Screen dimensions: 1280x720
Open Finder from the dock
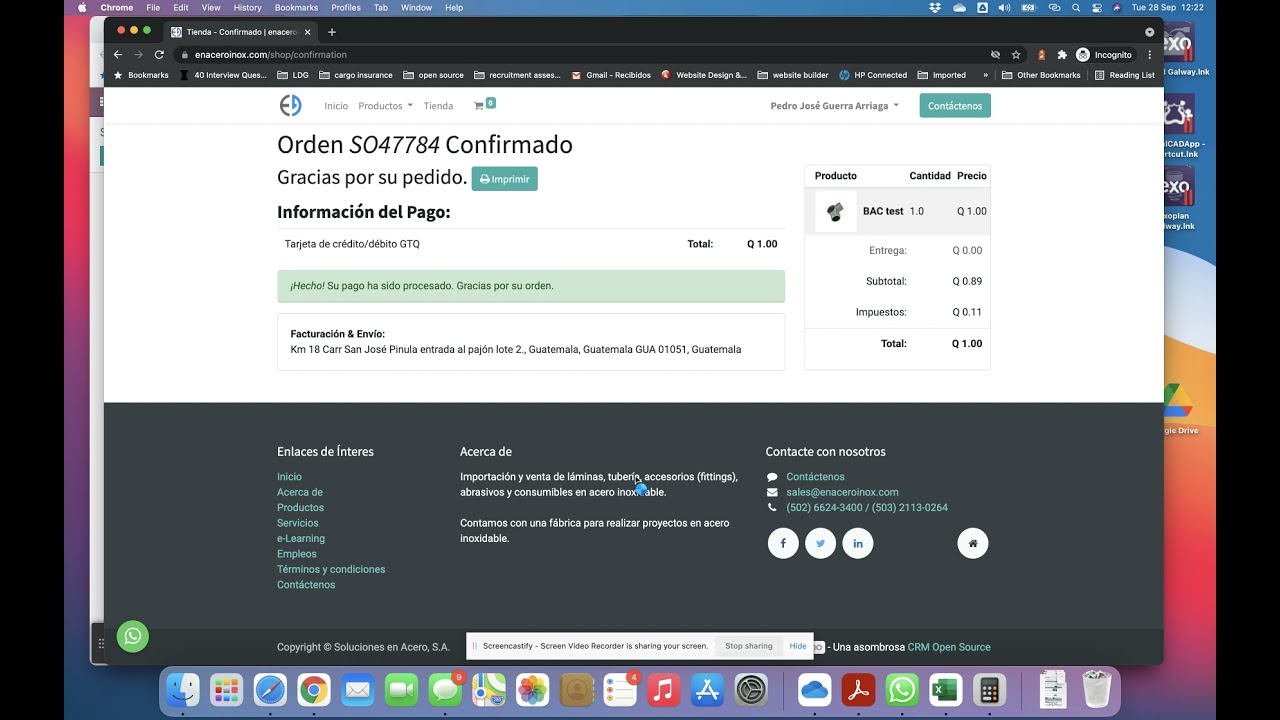183,690
